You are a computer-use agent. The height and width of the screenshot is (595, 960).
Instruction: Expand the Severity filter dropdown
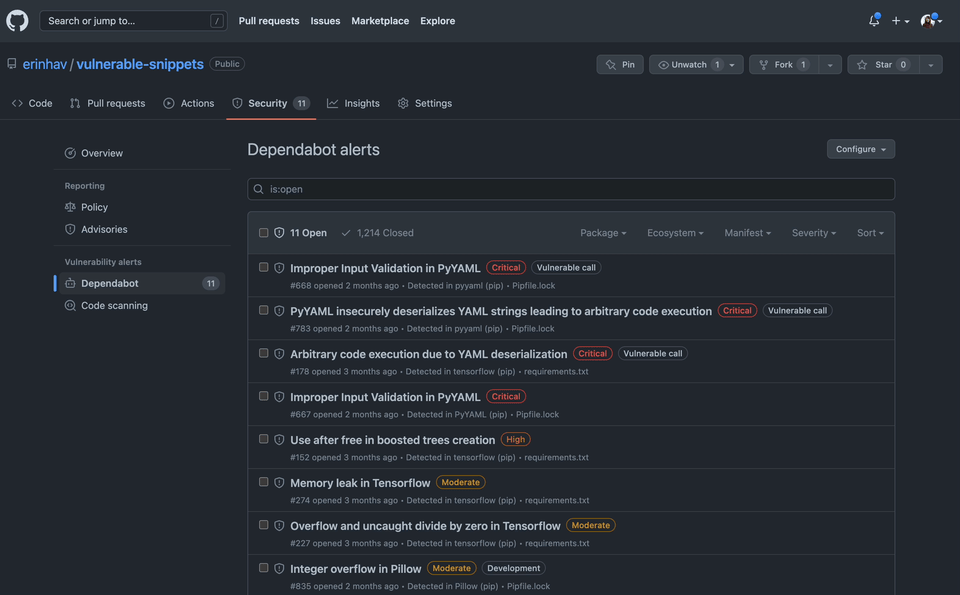pyautogui.click(x=813, y=233)
